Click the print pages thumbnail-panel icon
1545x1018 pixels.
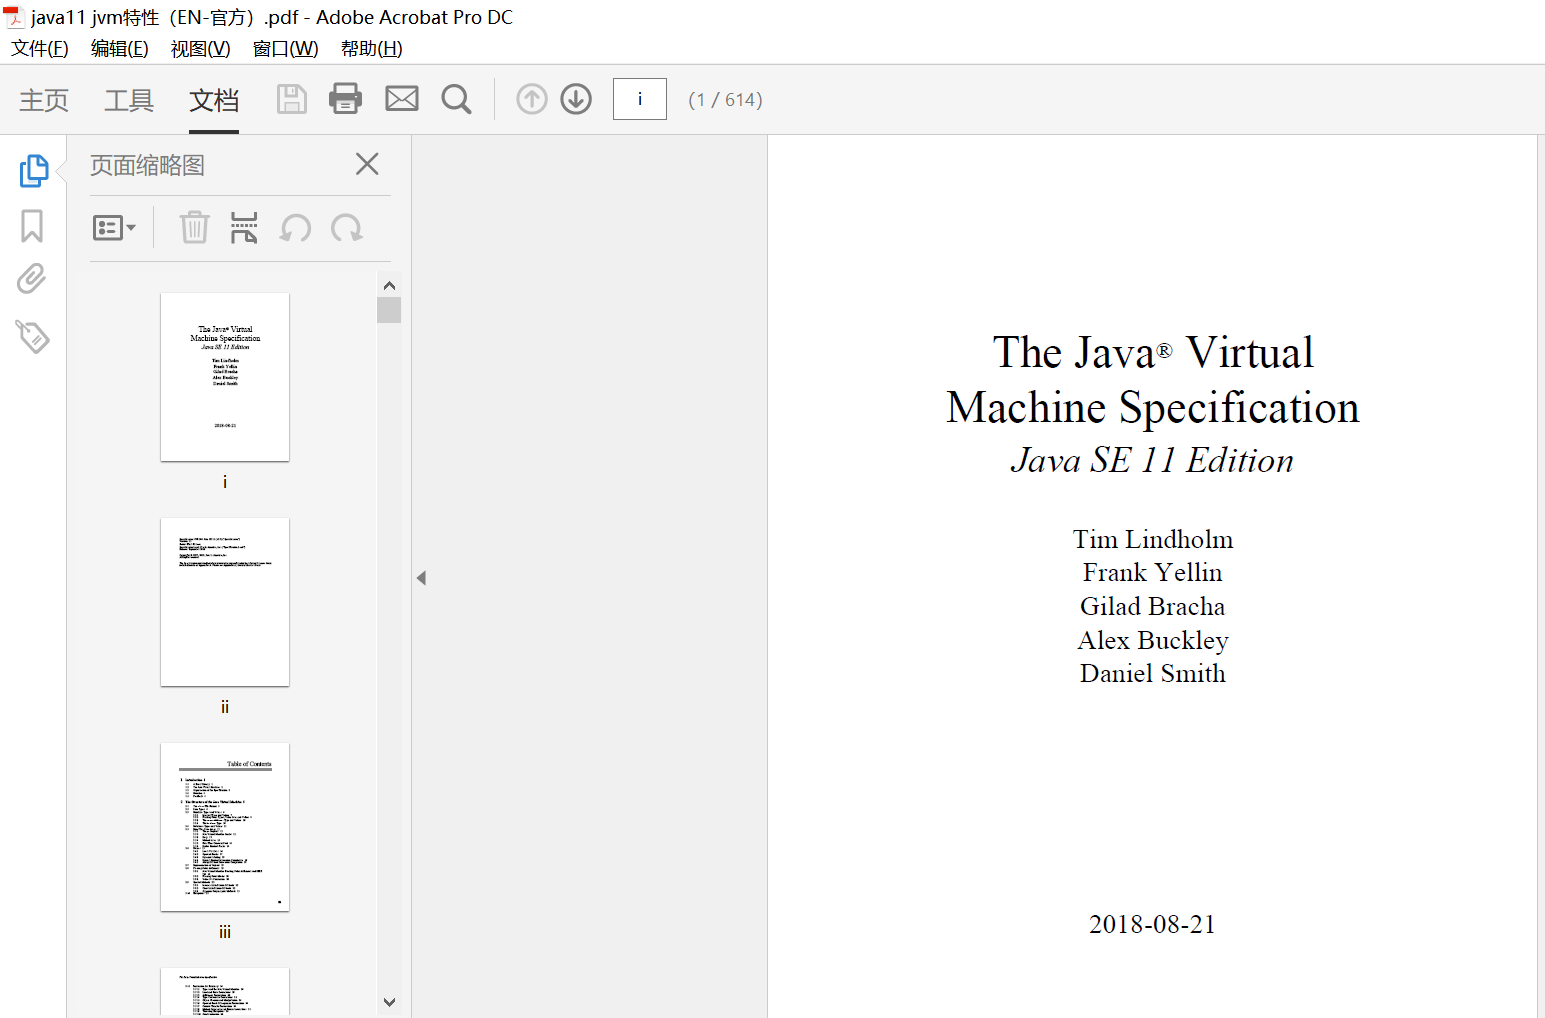pos(244,228)
